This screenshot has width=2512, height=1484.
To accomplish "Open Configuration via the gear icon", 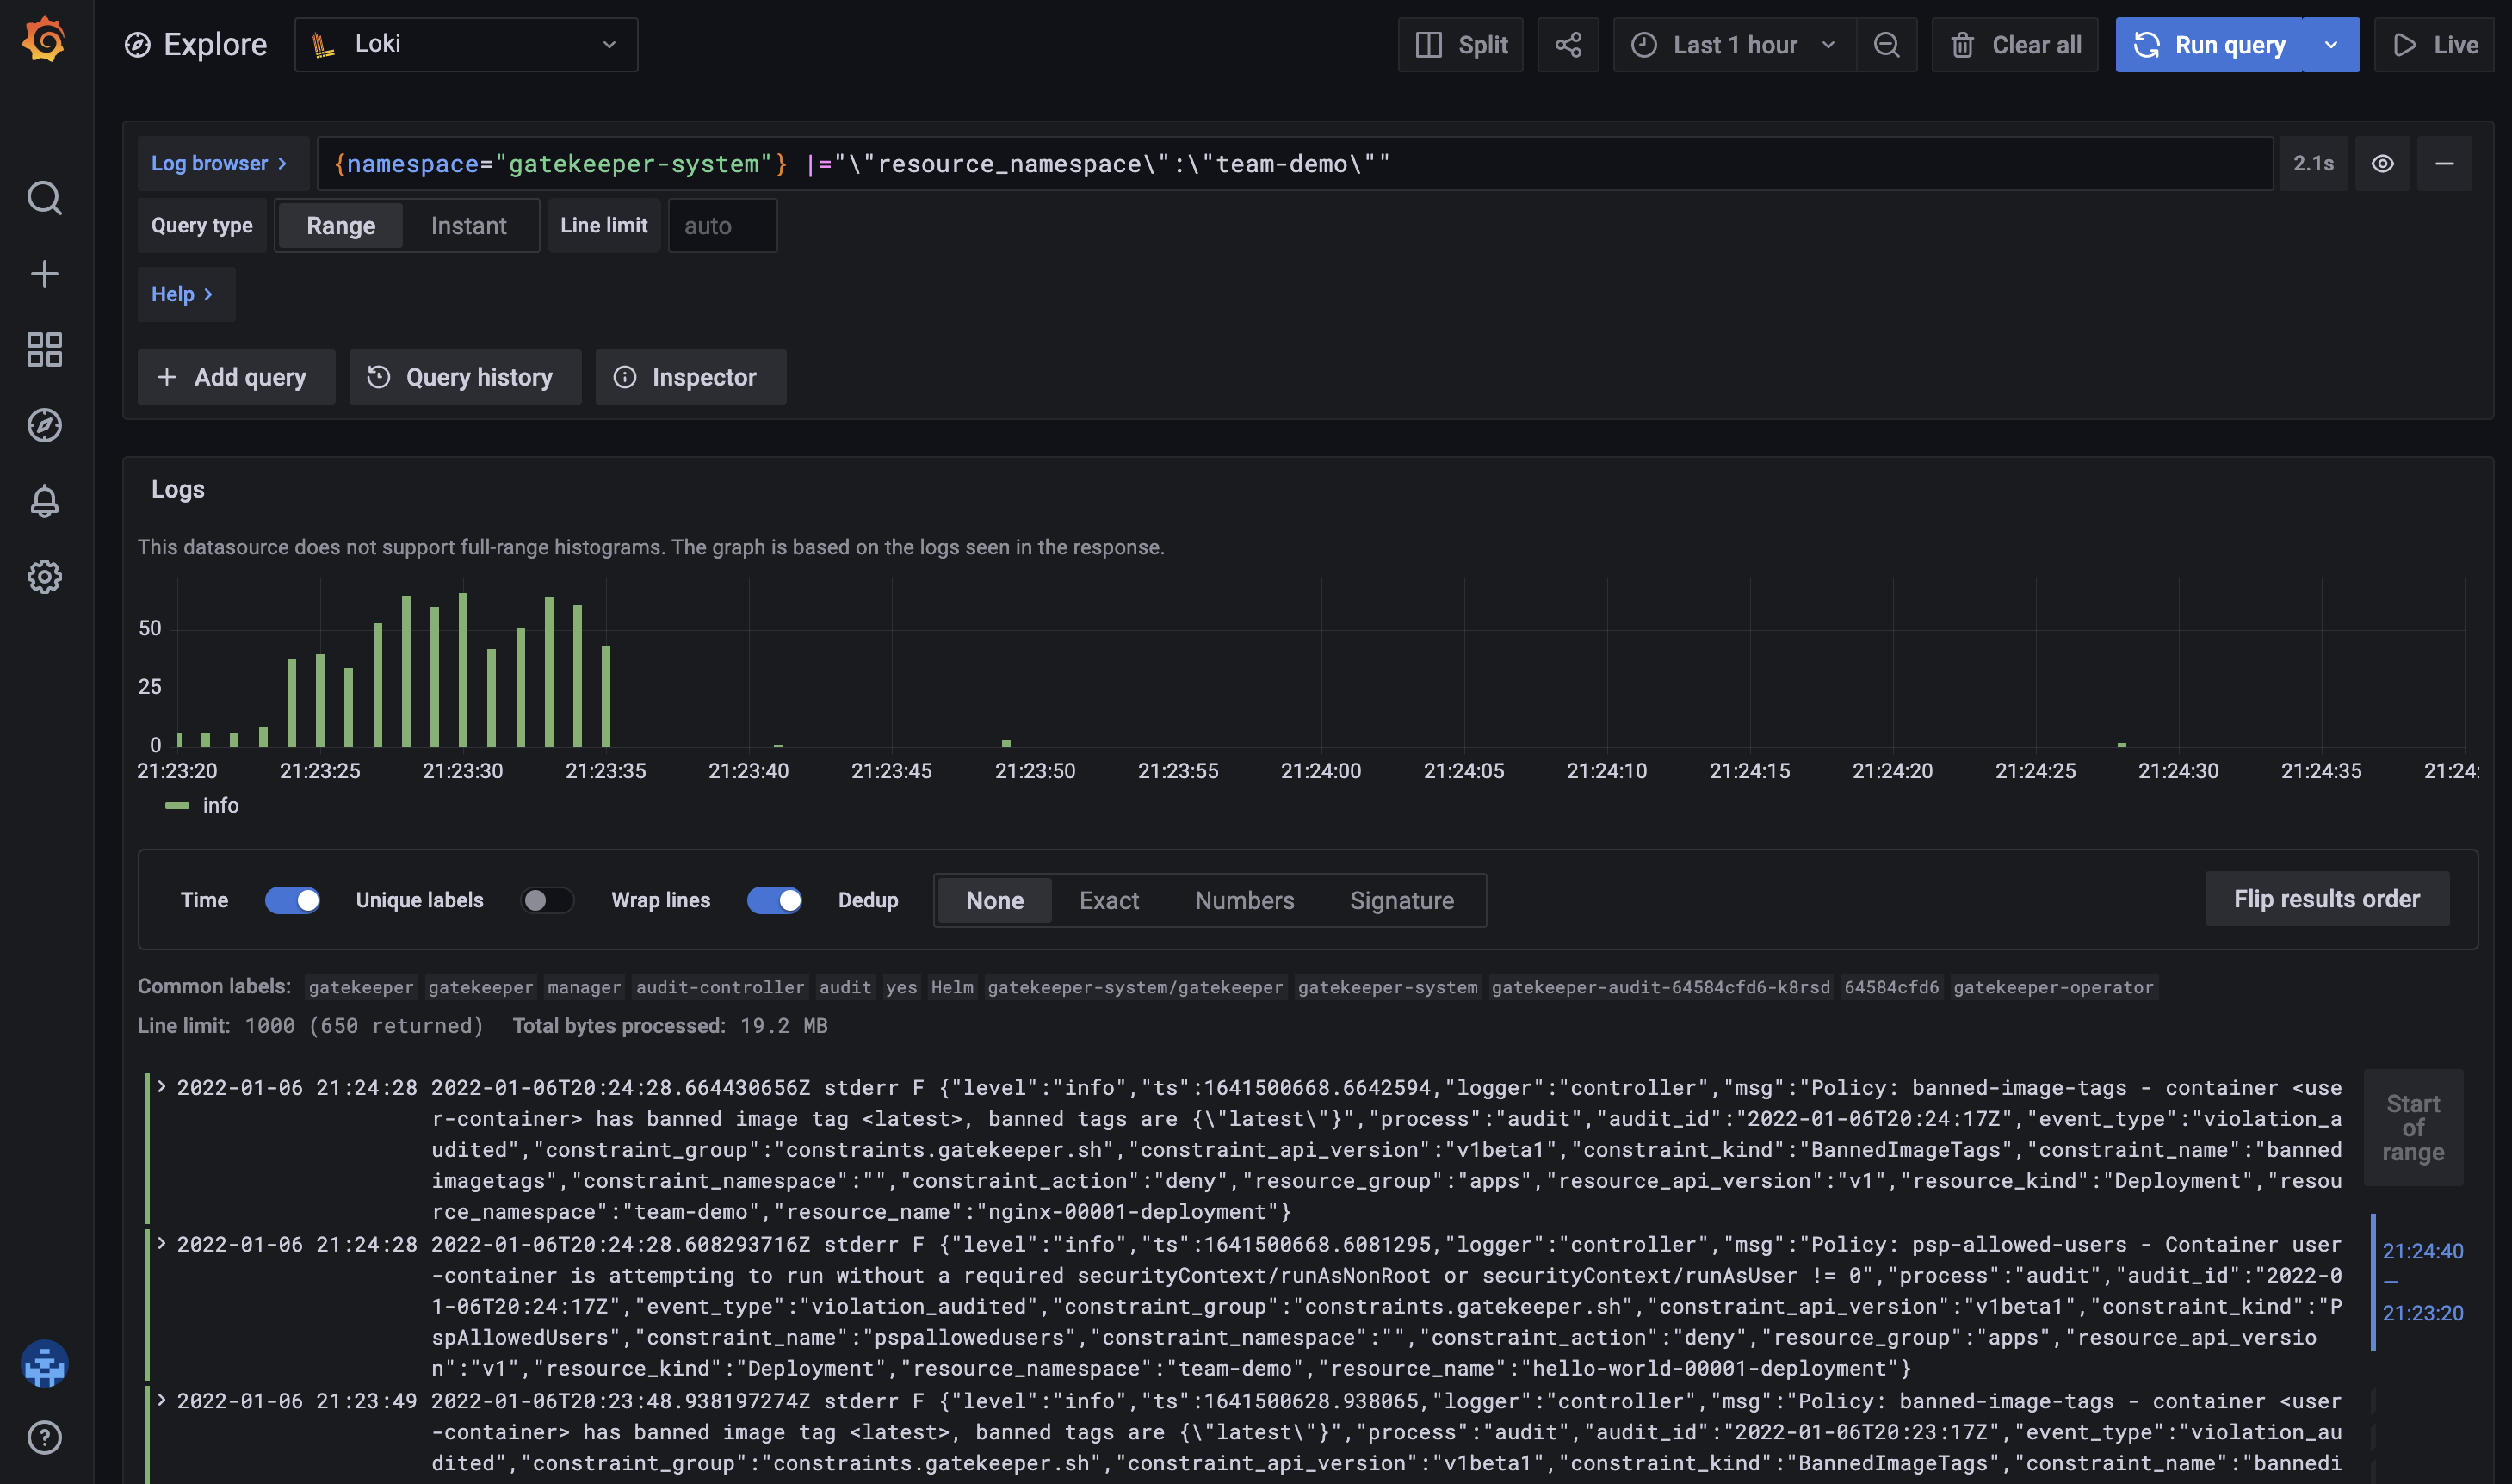I will tap(44, 577).
